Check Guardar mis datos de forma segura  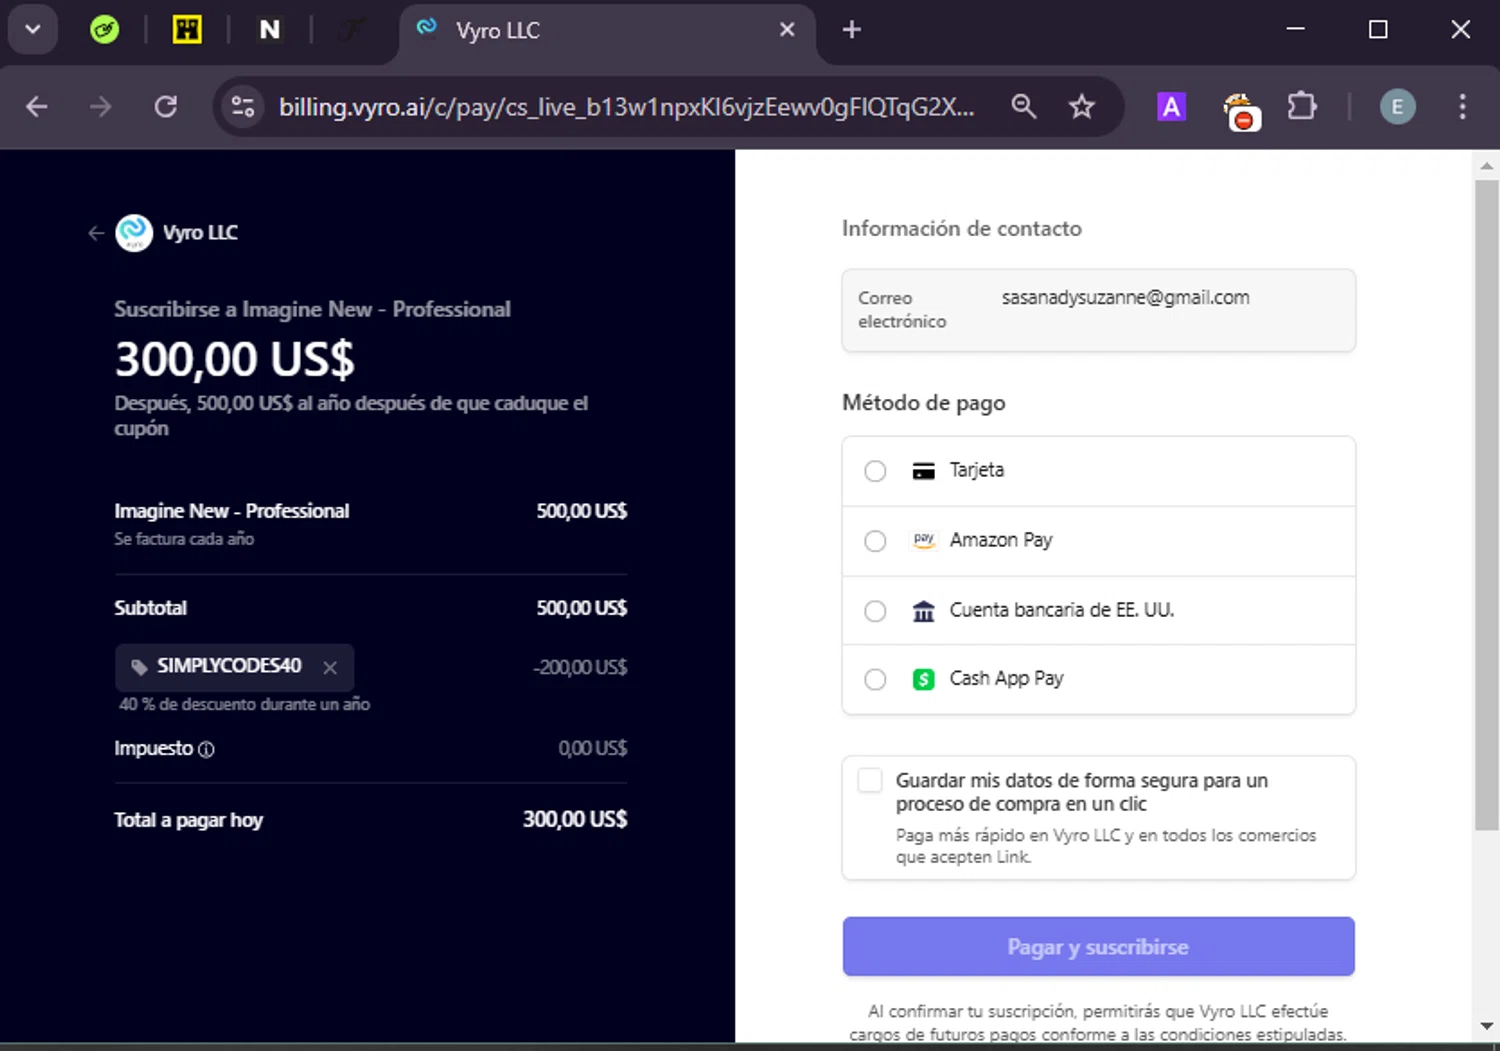point(870,781)
